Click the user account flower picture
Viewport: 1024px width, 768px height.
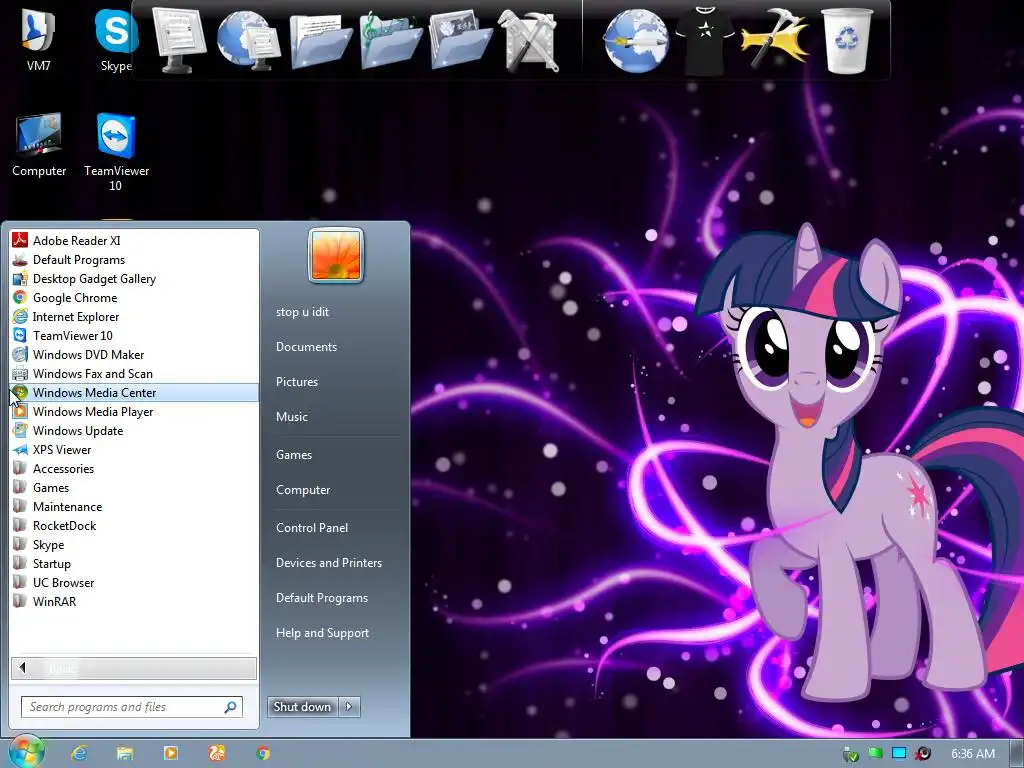(336, 255)
